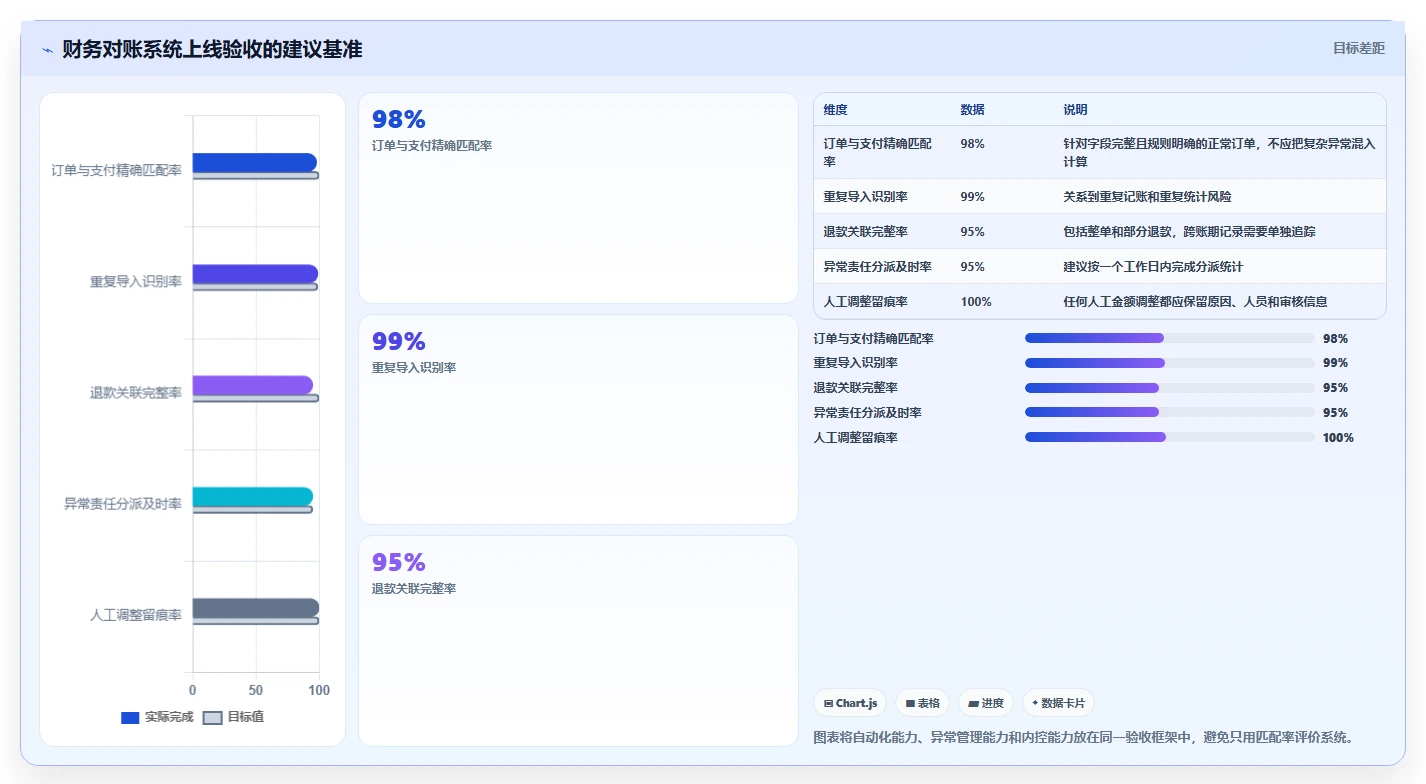Click the footer note starting 图表将自动化能力

(x=1085, y=737)
